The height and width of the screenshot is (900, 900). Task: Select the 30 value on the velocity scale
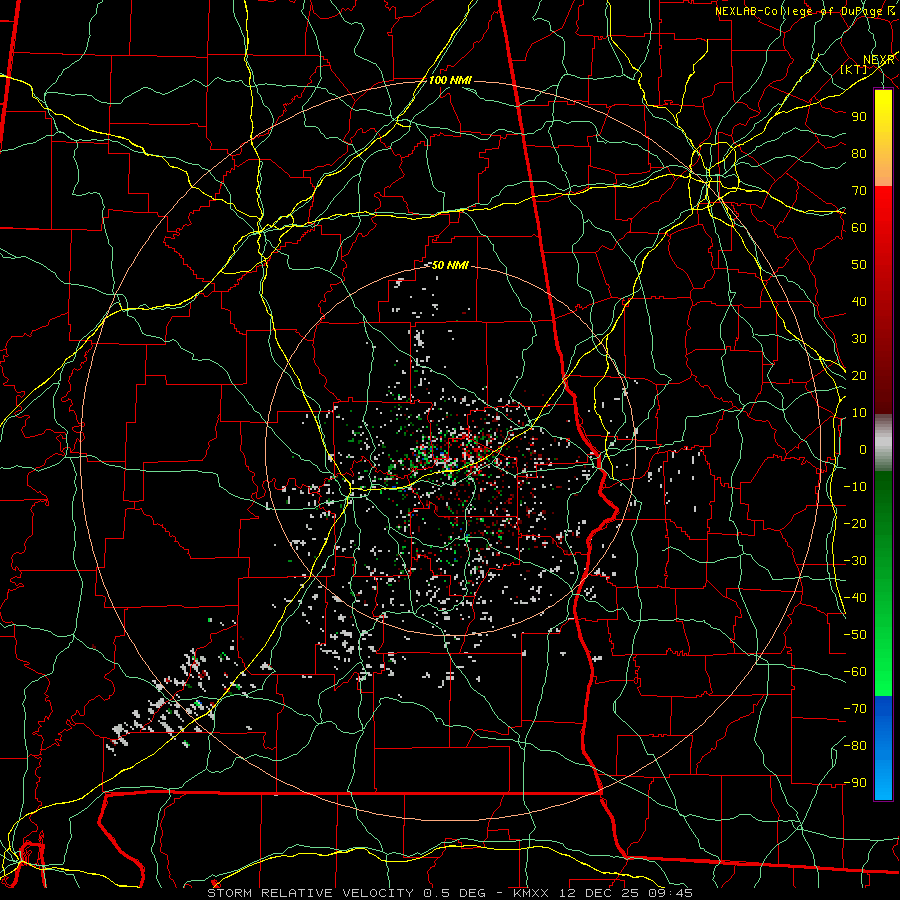coord(859,339)
